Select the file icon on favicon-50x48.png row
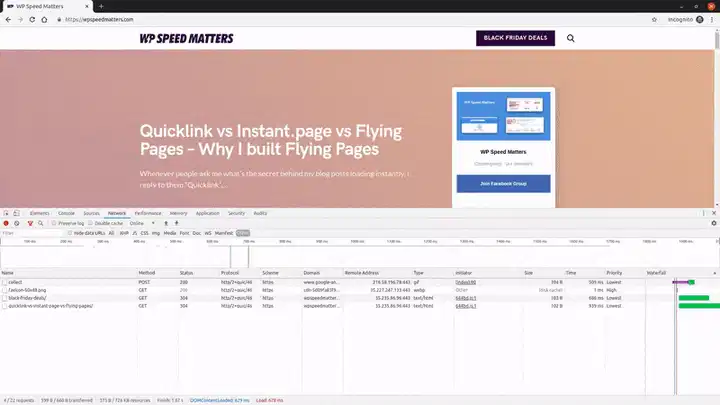Viewport: 720px width, 405px height. point(5,290)
